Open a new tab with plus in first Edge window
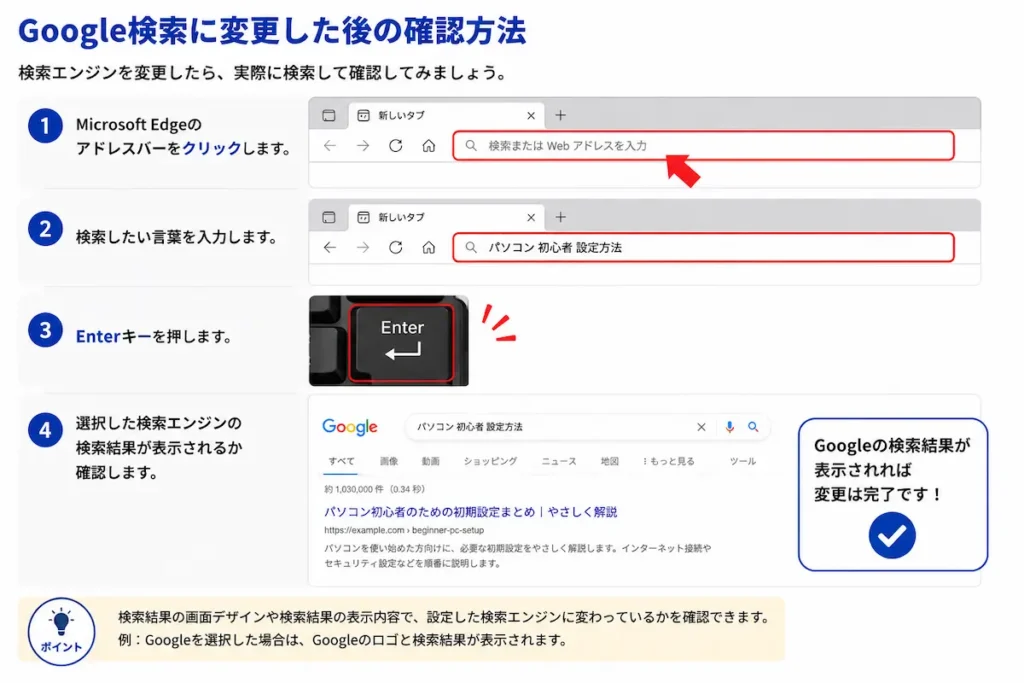 (x=560, y=116)
